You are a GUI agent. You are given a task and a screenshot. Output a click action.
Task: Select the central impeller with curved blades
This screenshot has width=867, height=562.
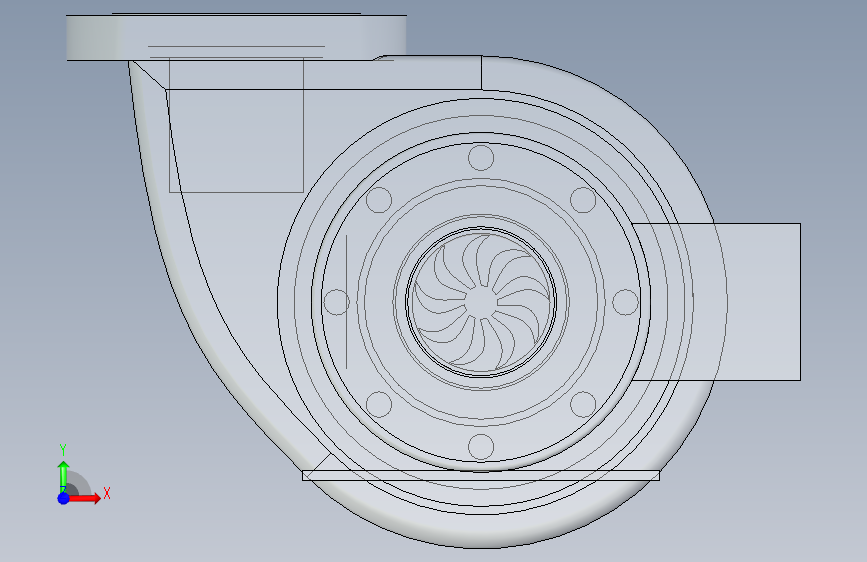(481, 302)
